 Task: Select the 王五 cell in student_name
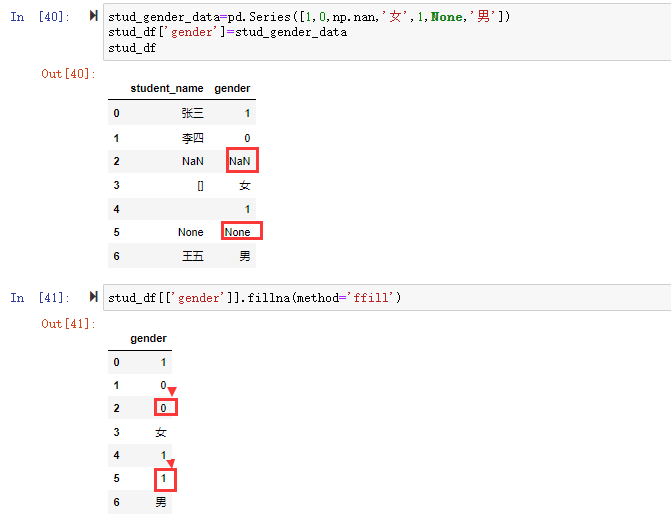coord(193,256)
